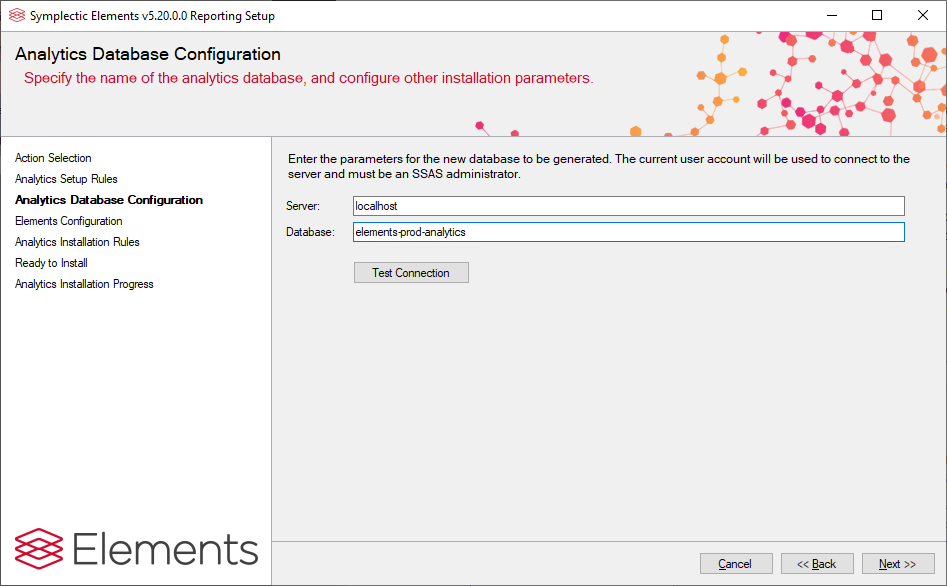
Task: Select Analytics Setup Rules step
Action: pyautogui.click(x=66, y=179)
